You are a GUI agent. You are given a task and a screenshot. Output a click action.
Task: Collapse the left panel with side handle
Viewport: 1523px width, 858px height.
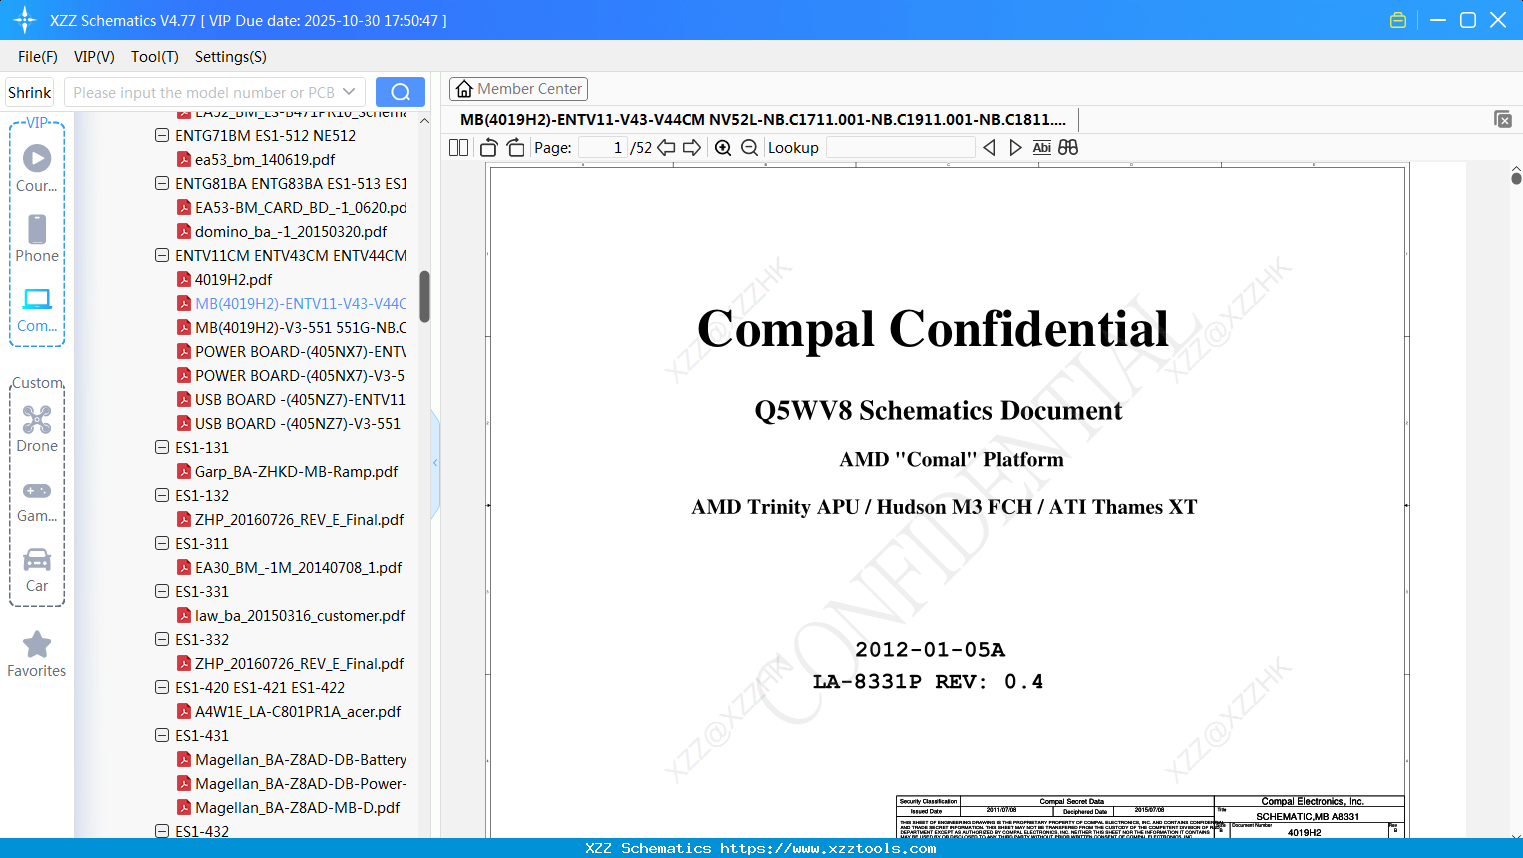[435, 462]
